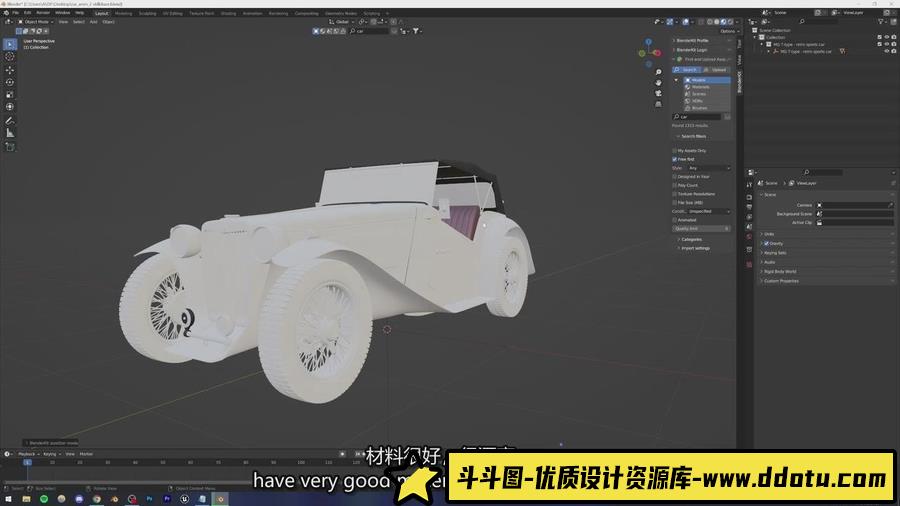
Task: Enable the Designed in Year checkbox
Action: pyautogui.click(x=674, y=176)
